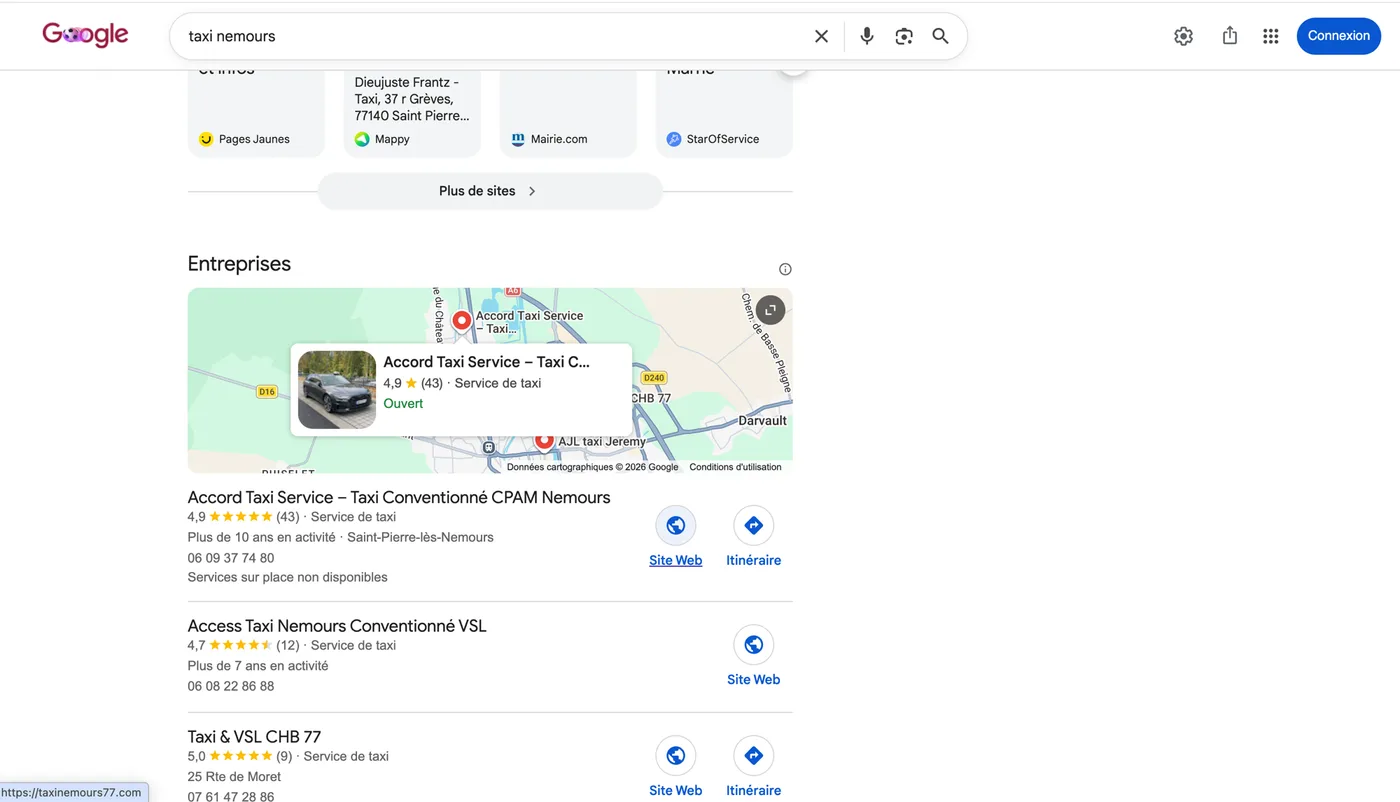Click Accord Taxi Site Web globe icon
The height and width of the screenshot is (802, 1400).
(x=676, y=525)
